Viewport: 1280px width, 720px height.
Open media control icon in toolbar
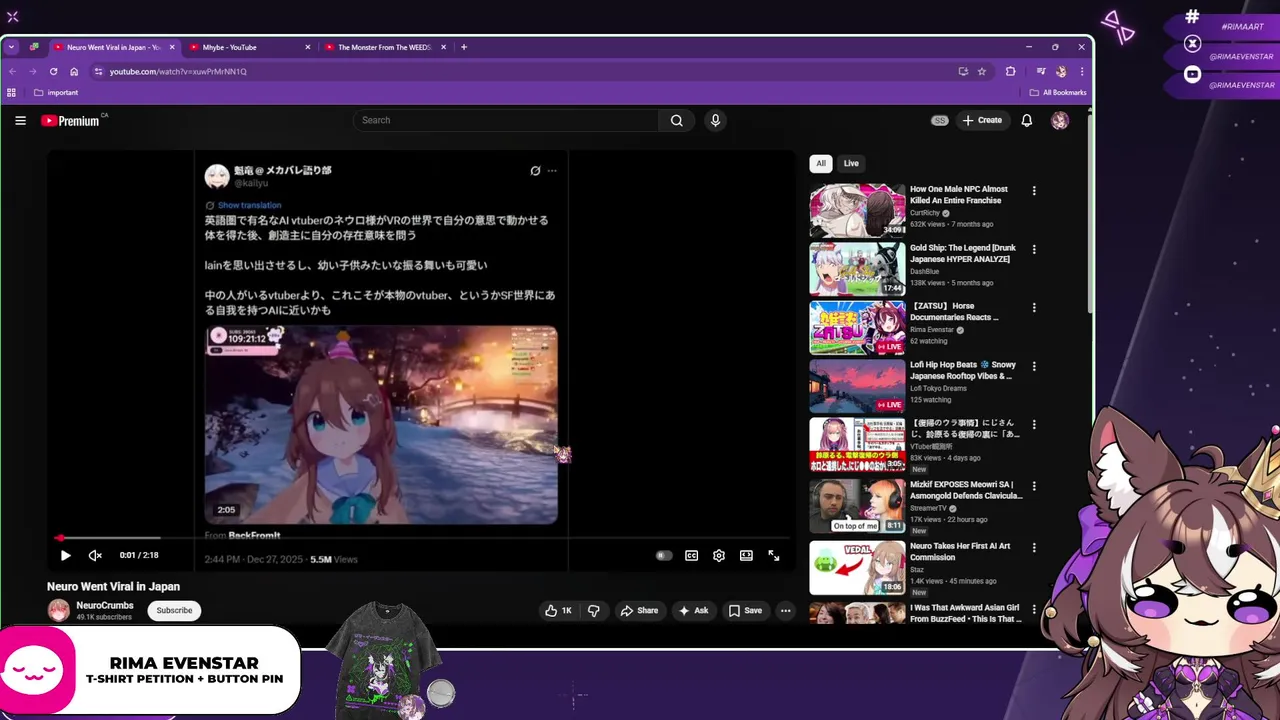[x=1041, y=71]
